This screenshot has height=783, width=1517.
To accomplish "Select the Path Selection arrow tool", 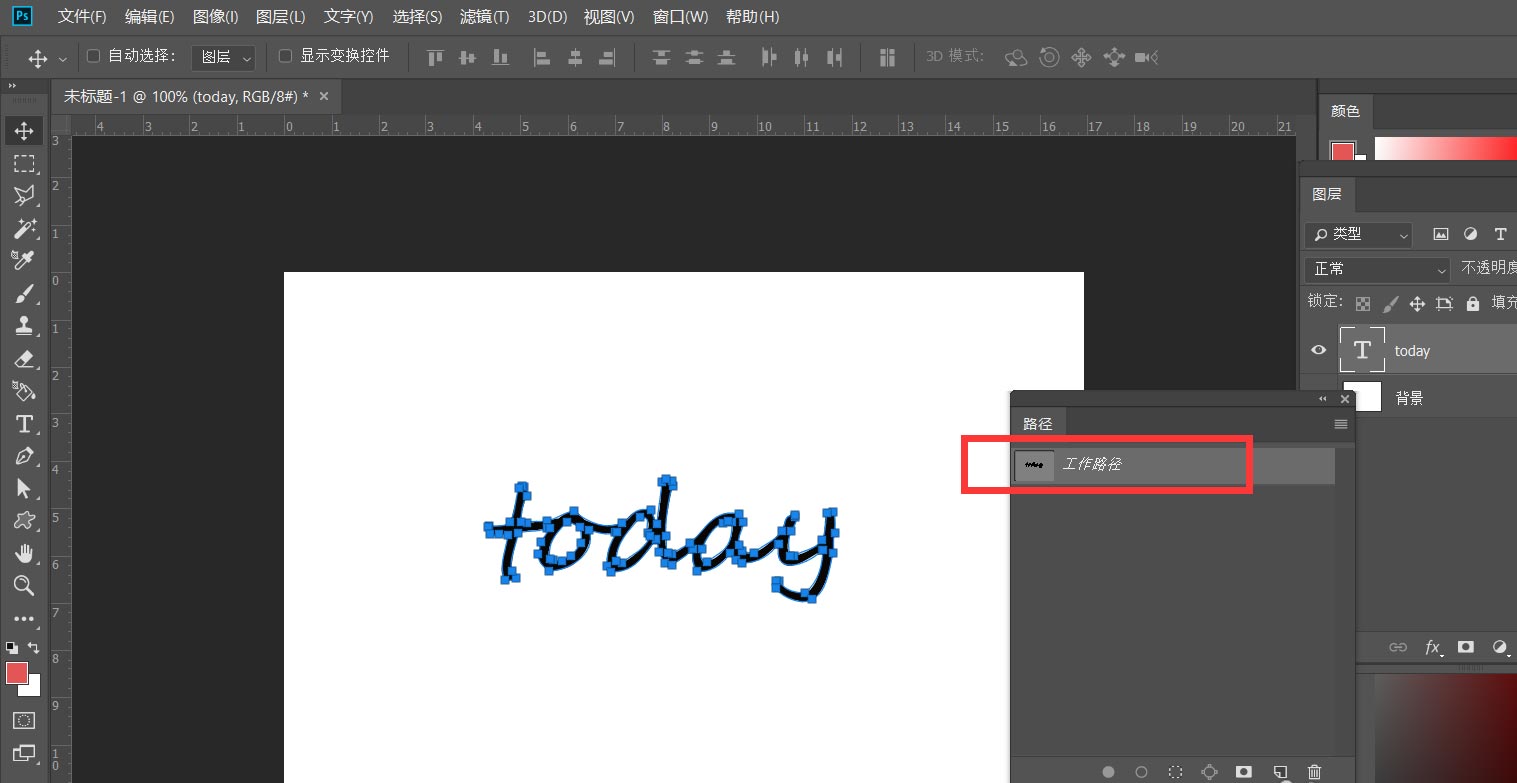I will pos(24,488).
